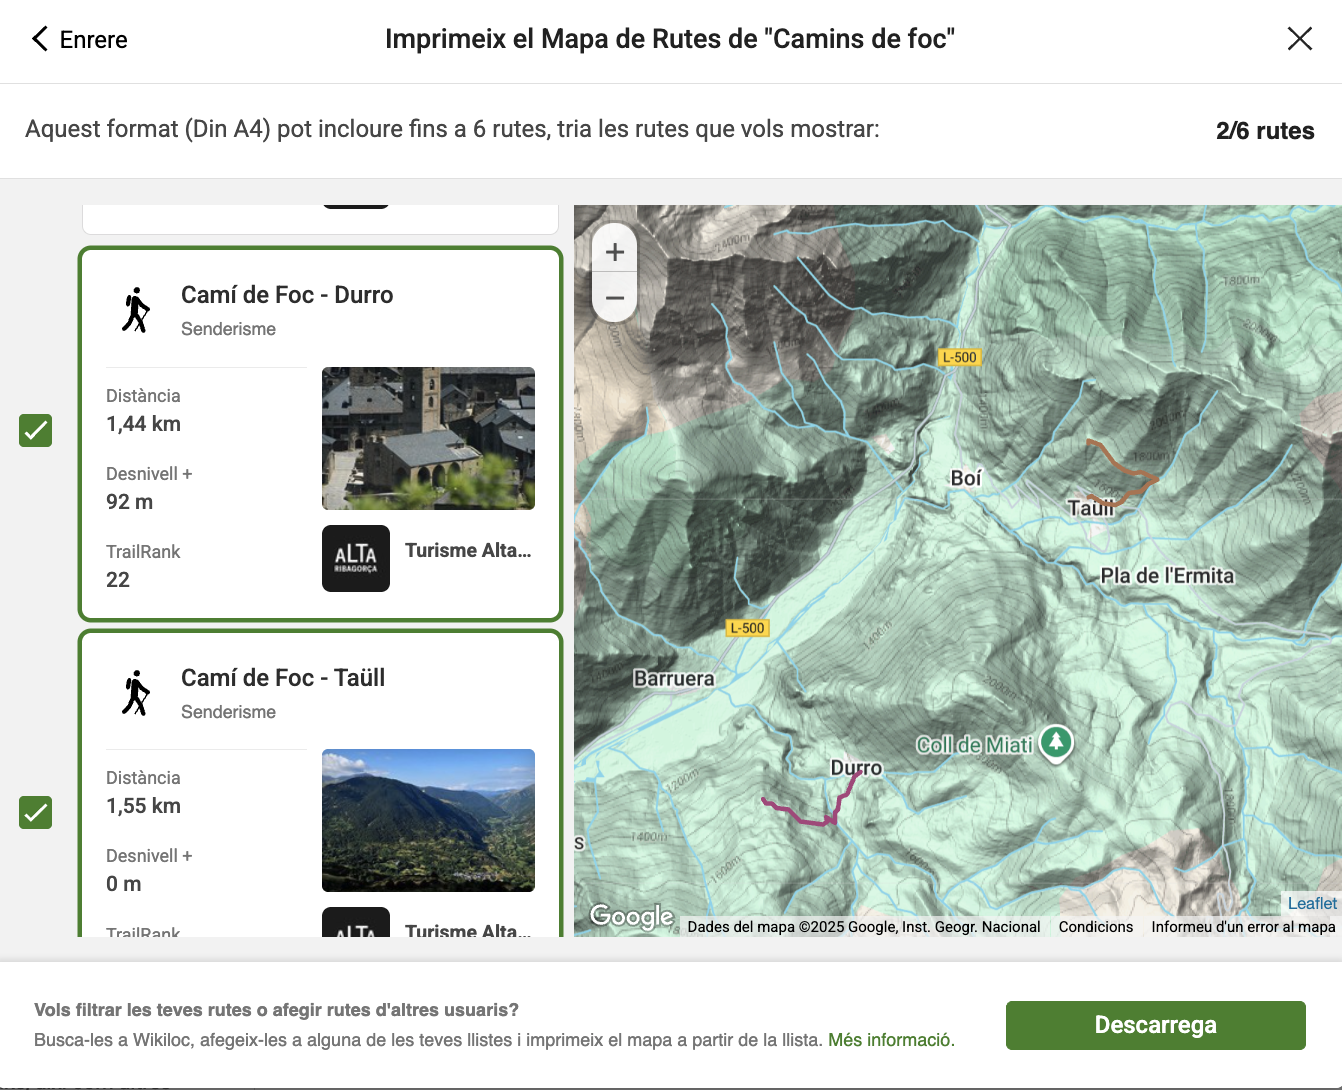Open the Taüll valley photo thumbnail

coord(428,820)
